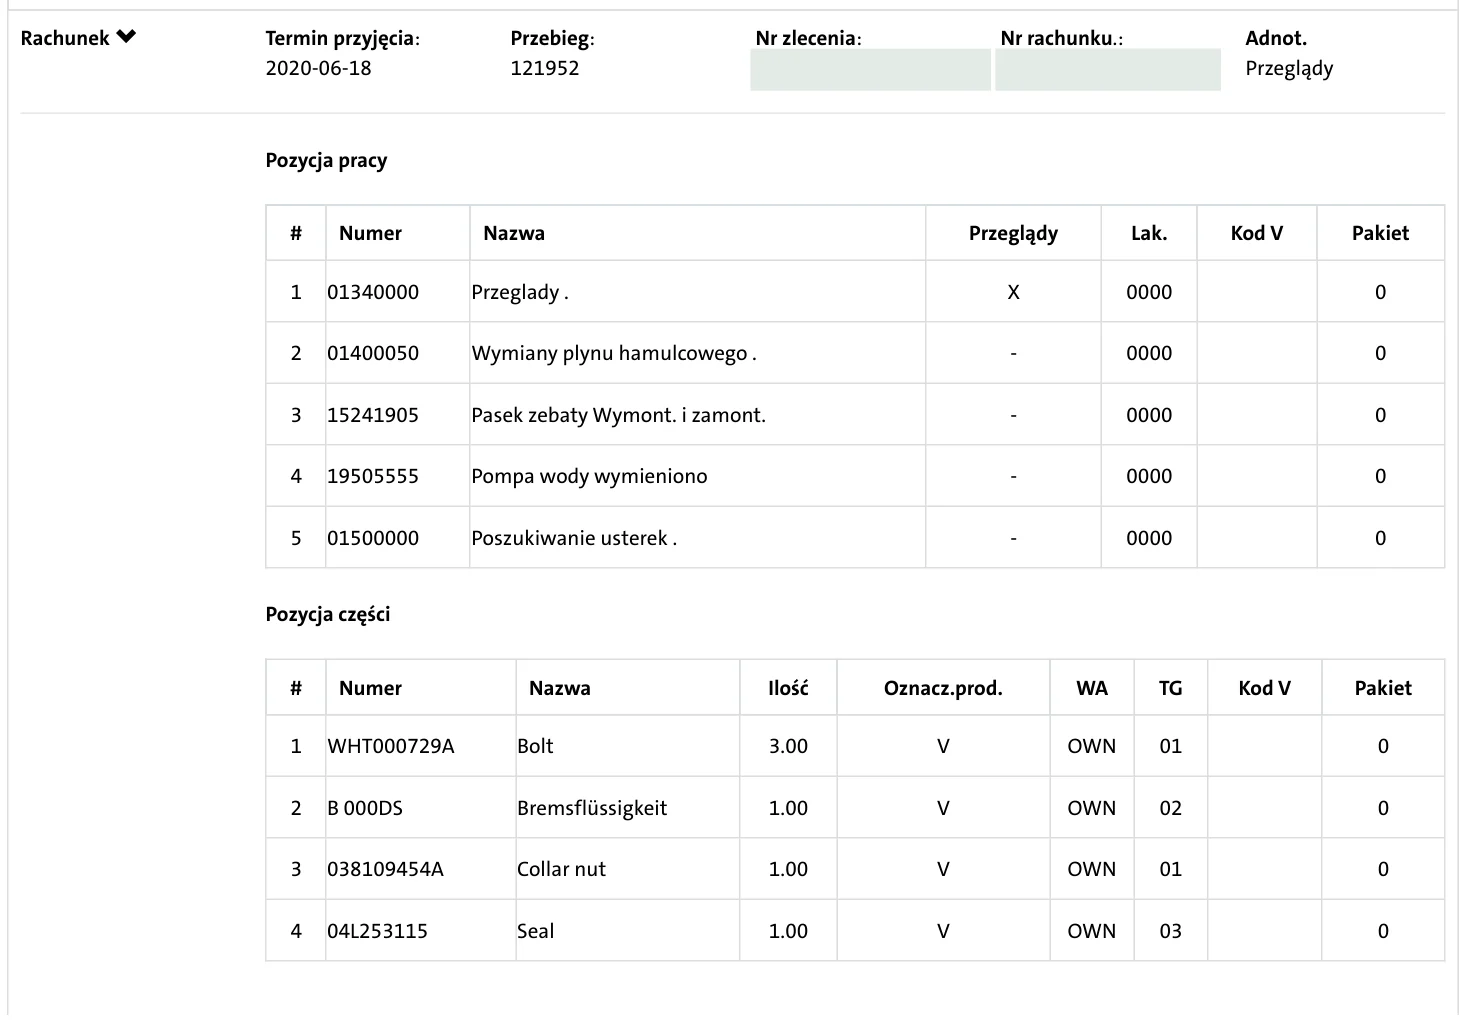Select work number 01340000
Viewport: 1480px width, 1020px height.
coord(373,292)
